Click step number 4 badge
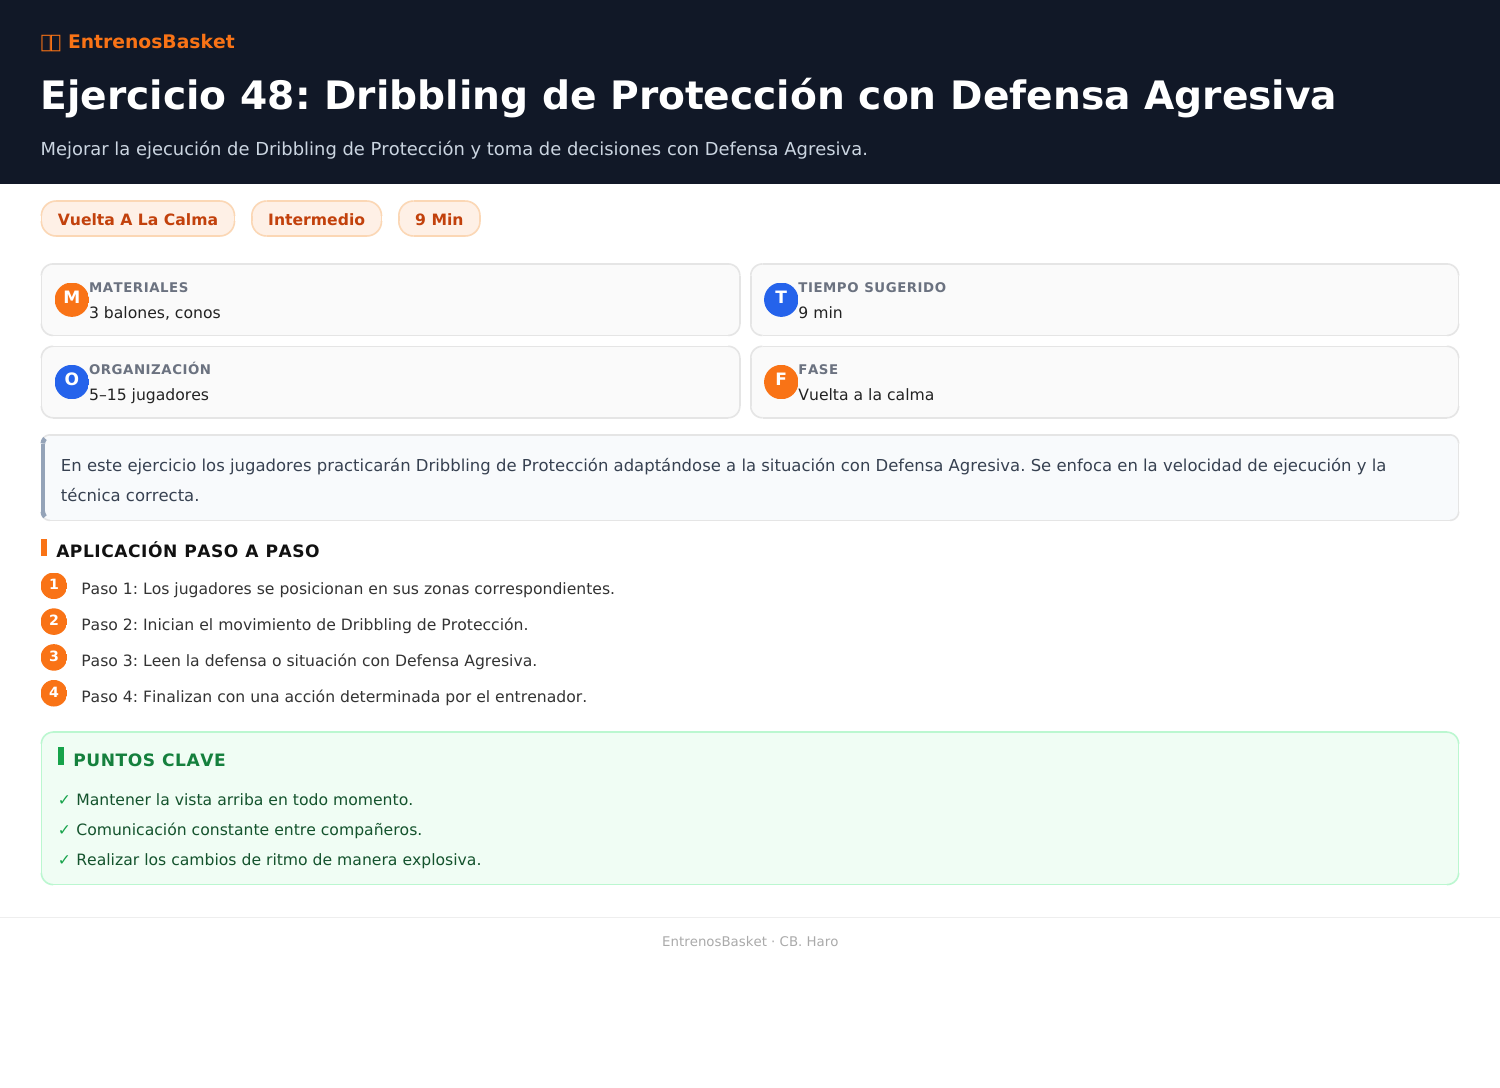1500x1088 pixels. pos(54,694)
